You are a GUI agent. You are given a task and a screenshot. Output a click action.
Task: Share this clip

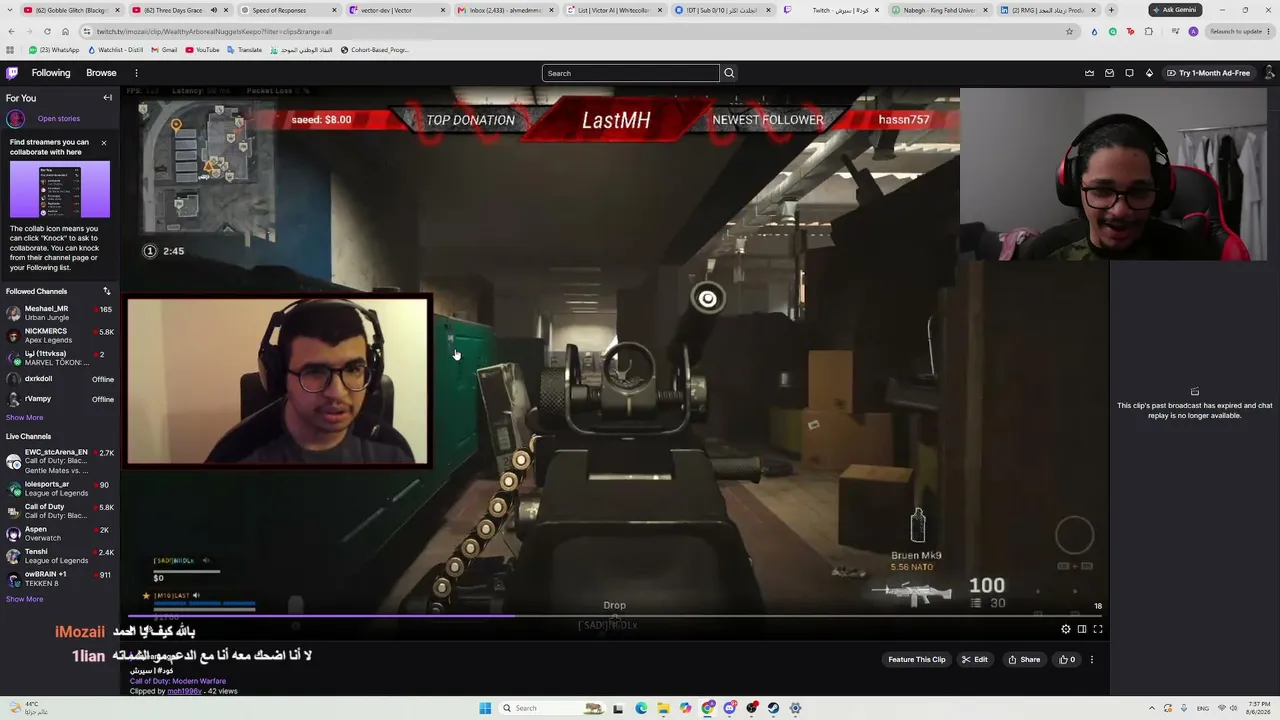pyautogui.click(x=1024, y=660)
